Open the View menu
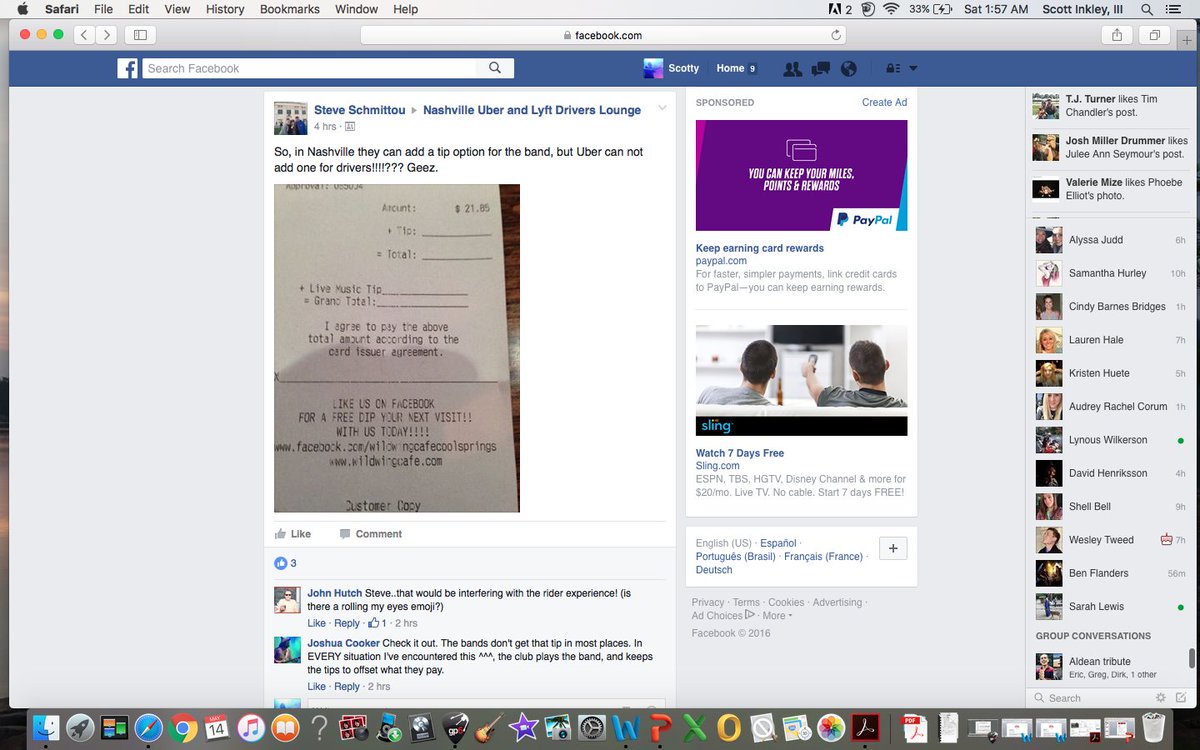This screenshot has width=1200, height=750. click(x=177, y=9)
